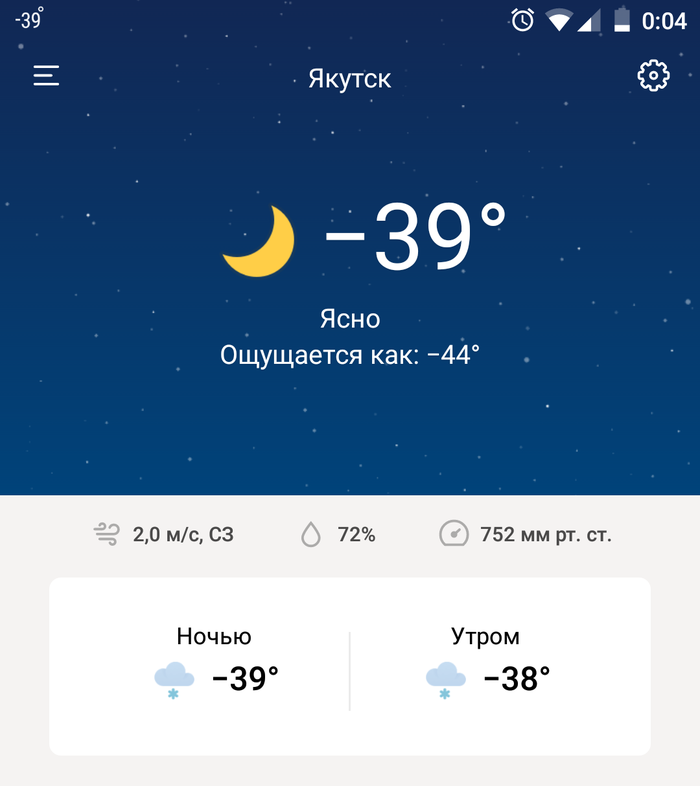The image size is (700, 786).
Task: Tap the alarm clock status icon
Action: tap(523, 20)
